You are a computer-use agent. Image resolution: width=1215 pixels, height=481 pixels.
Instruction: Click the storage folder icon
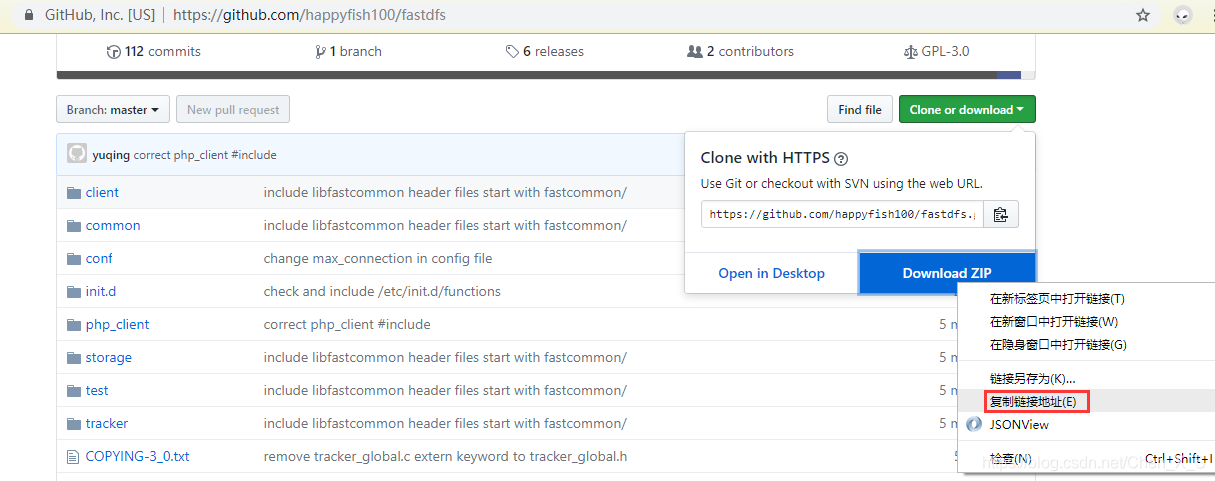coord(73,358)
